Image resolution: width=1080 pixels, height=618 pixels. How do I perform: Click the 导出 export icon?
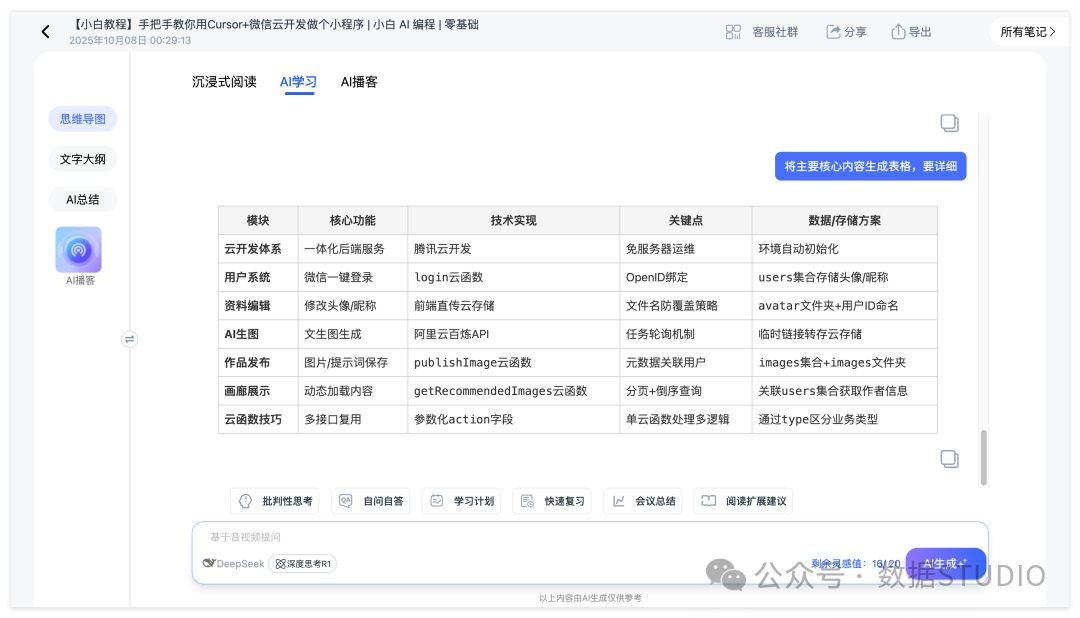coord(898,32)
